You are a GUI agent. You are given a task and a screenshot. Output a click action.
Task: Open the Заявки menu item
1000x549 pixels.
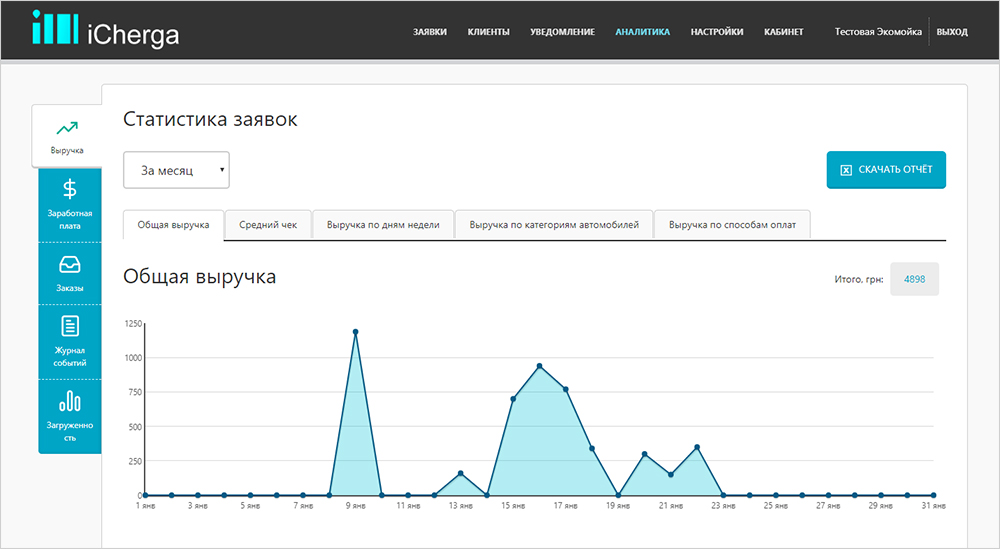[430, 32]
